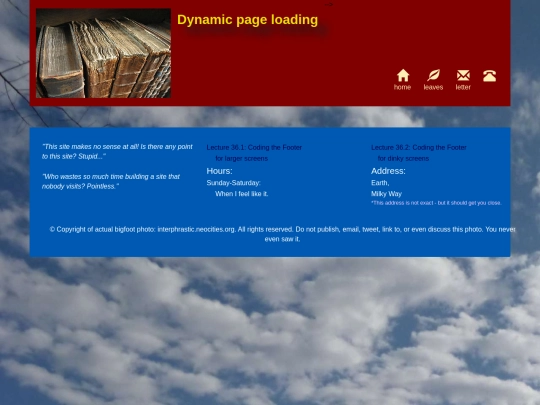Viewport: 540px width, 405px height.
Task: Click the 'Sunday-Saturday:' text
Action: [x=233, y=183]
